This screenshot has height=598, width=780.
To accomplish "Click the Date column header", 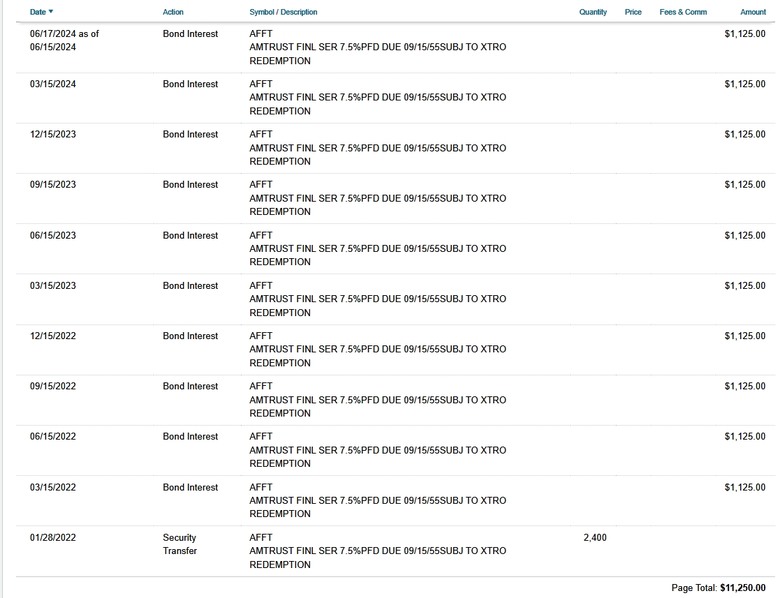I will pos(38,12).
